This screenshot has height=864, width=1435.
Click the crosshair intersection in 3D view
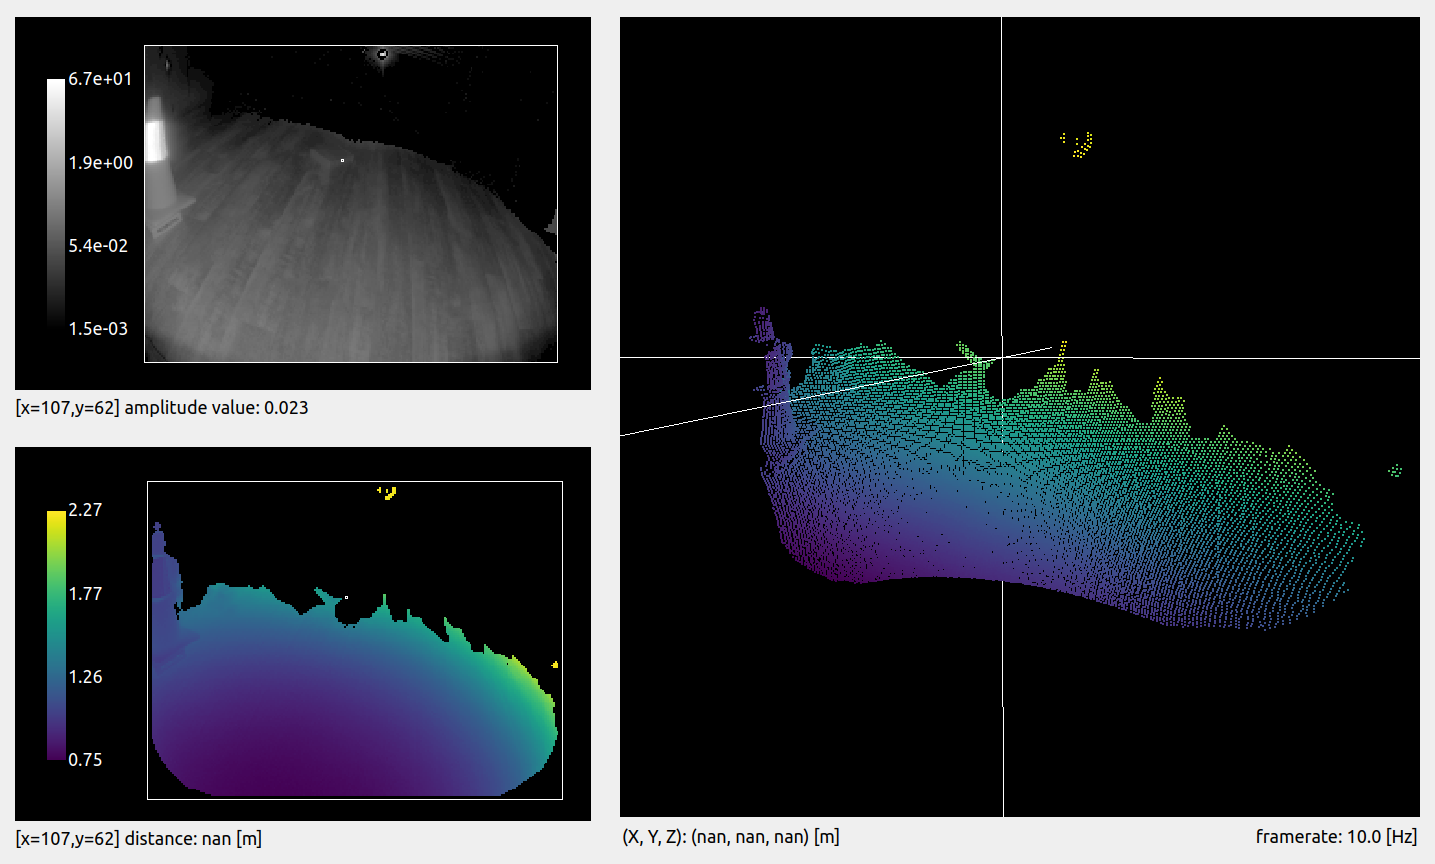[x=1002, y=358]
